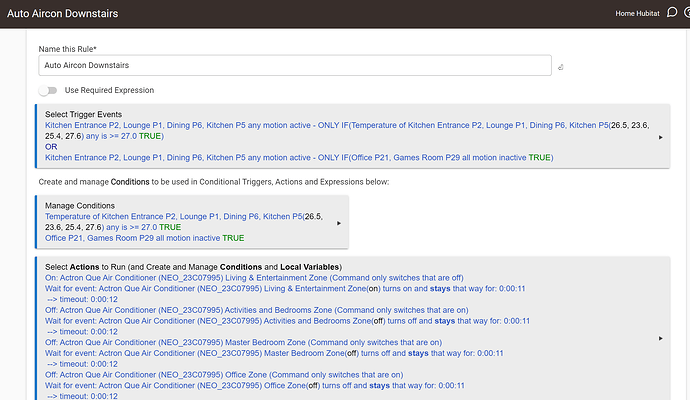Click the Select Actions to Run heading
The width and height of the screenshot is (690, 400).
(x=194, y=267)
